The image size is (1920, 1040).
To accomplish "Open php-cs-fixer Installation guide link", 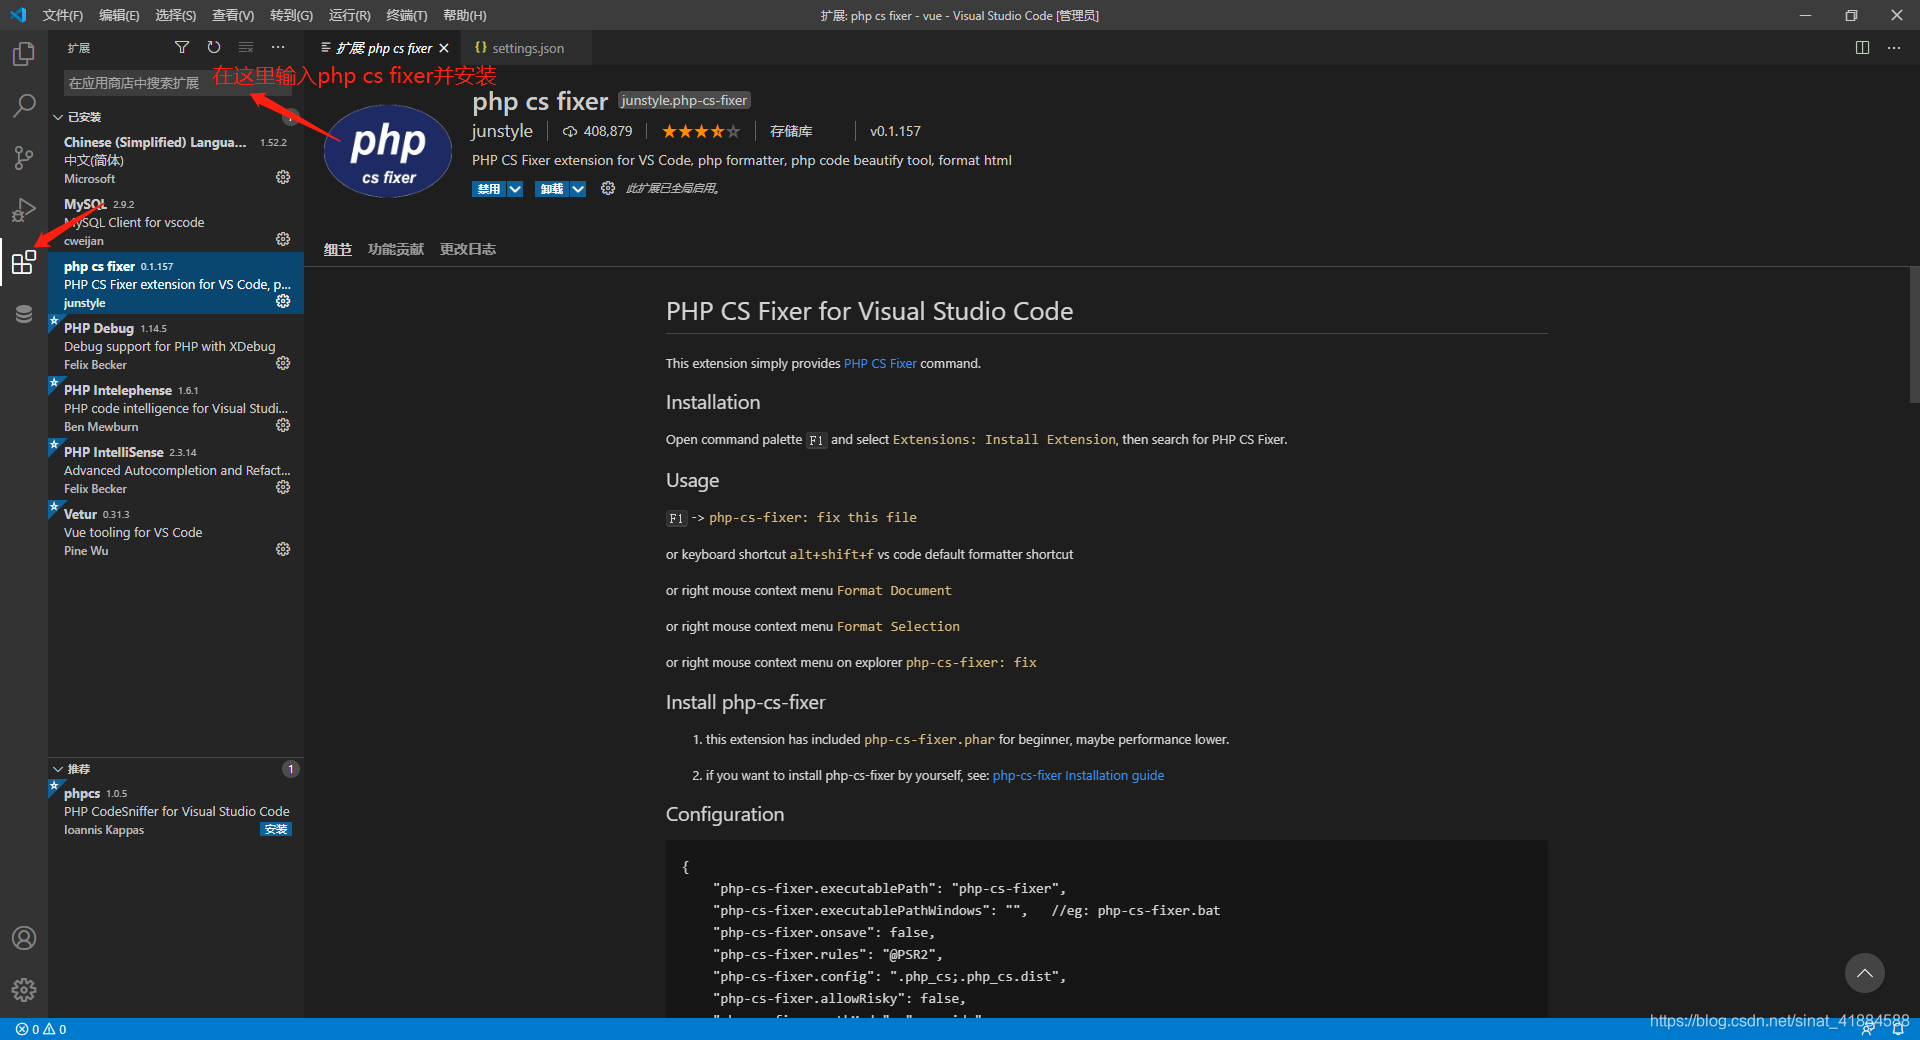I will [x=1078, y=775].
